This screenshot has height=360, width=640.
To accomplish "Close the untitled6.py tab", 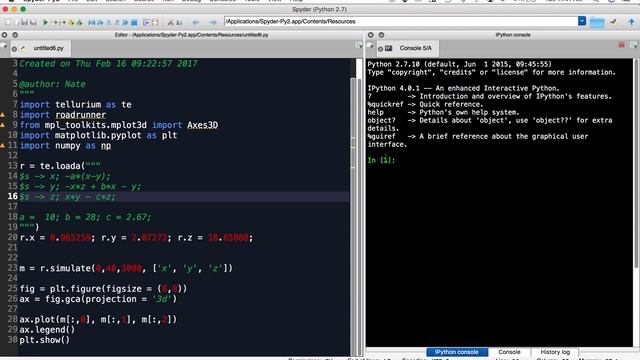I will click(14, 49).
